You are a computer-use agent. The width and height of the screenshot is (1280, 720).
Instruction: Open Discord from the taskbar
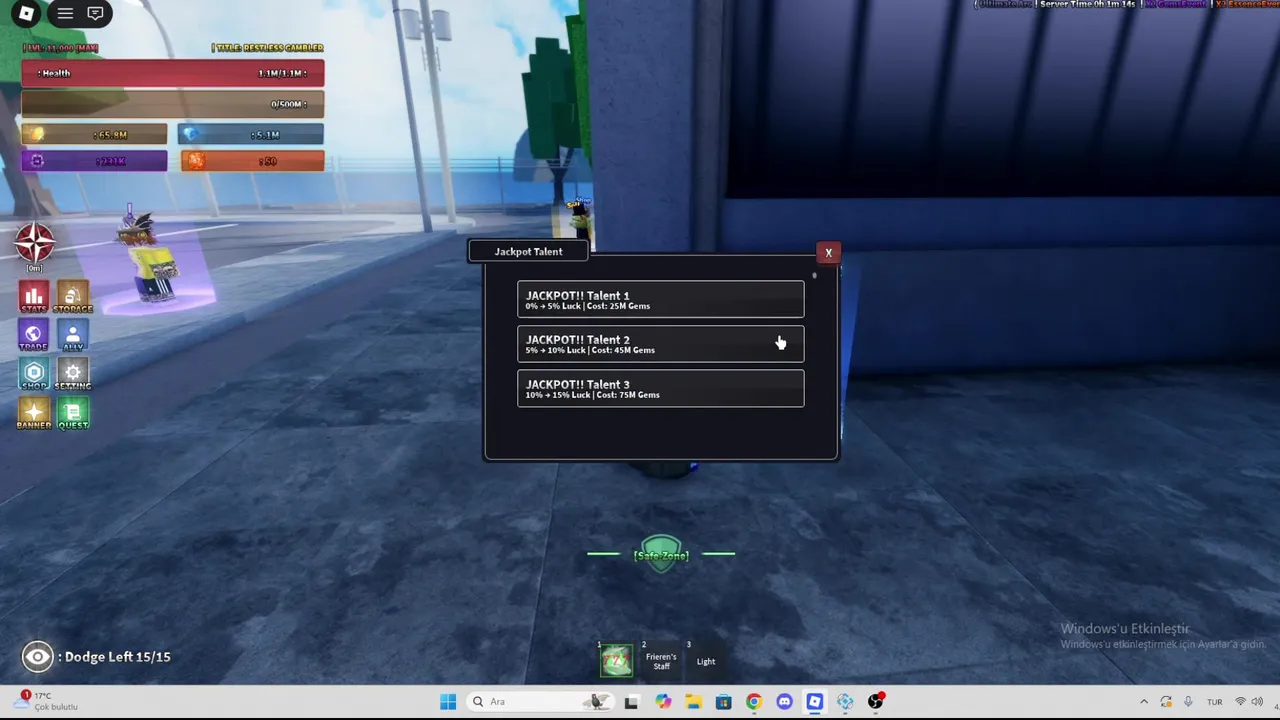[x=784, y=702]
